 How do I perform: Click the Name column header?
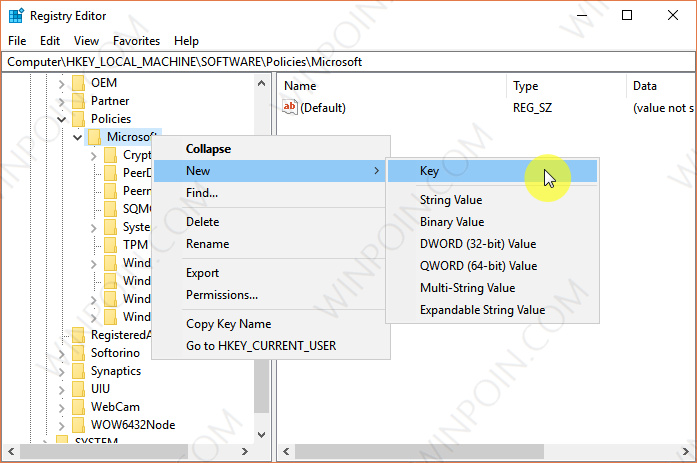392,86
